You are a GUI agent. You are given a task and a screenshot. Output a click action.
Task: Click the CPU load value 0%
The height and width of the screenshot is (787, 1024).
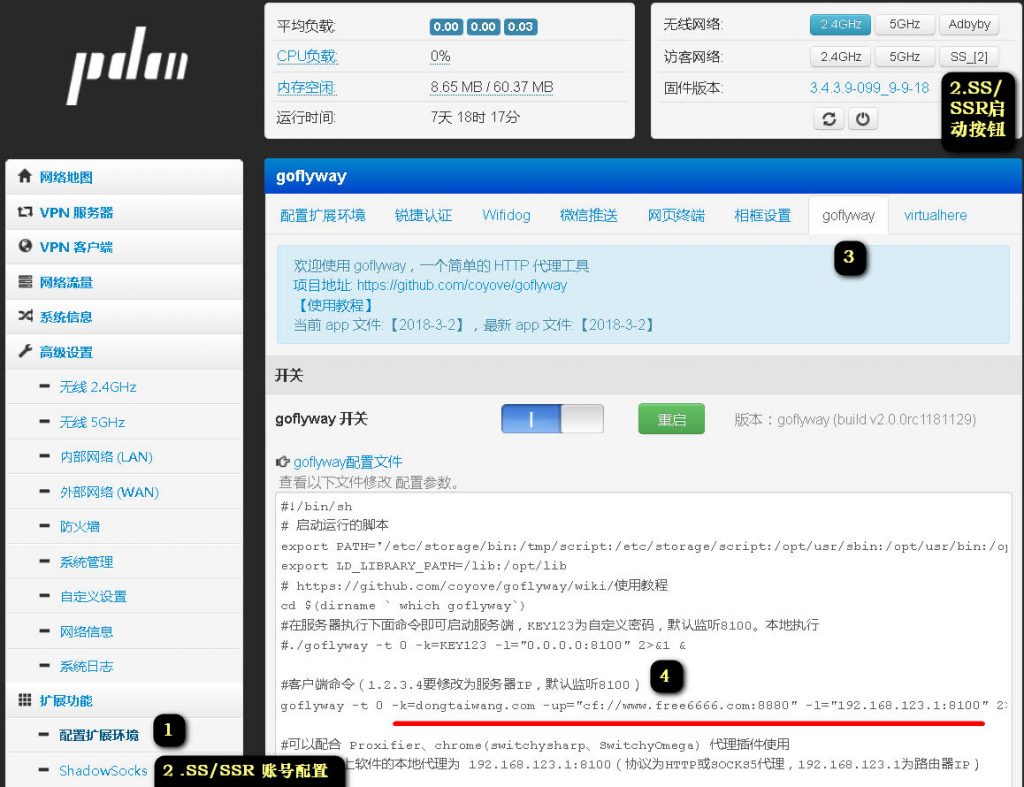440,56
